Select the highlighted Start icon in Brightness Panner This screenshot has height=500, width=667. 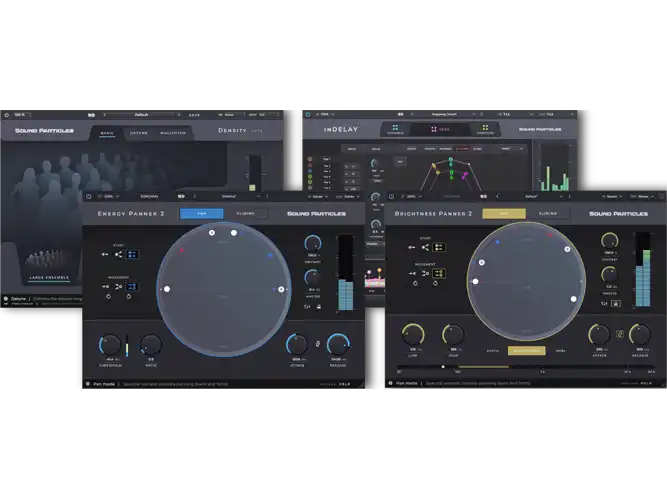coord(439,247)
